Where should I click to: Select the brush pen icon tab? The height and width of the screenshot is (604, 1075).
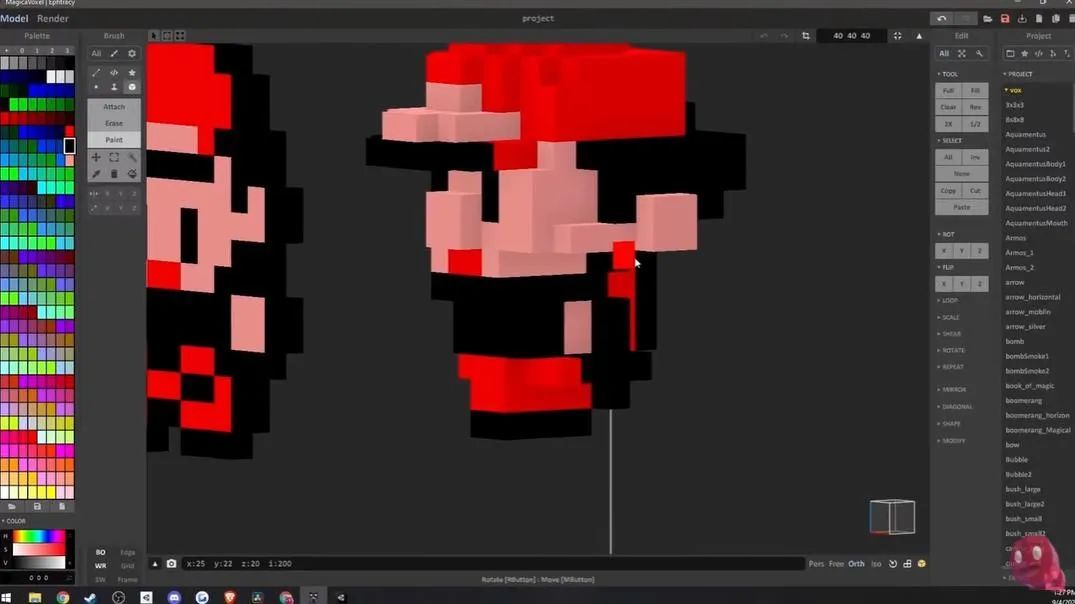[x=114, y=53]
